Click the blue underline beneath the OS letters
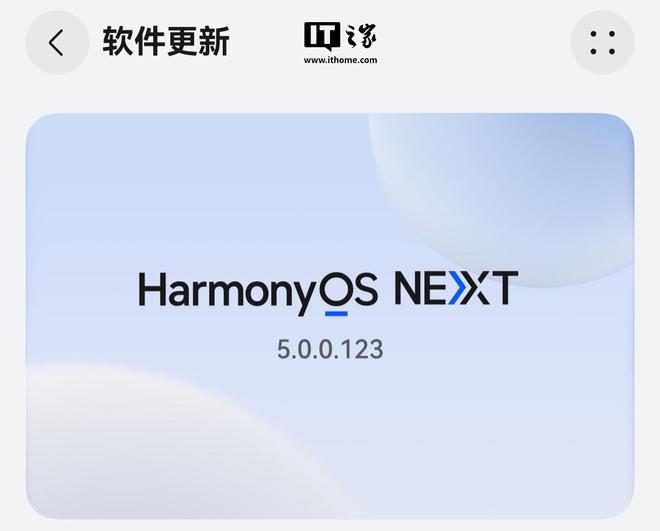Image resolution: width=660 pixels, height=531 pixels. pyautogui.click(x=336, y=313)
